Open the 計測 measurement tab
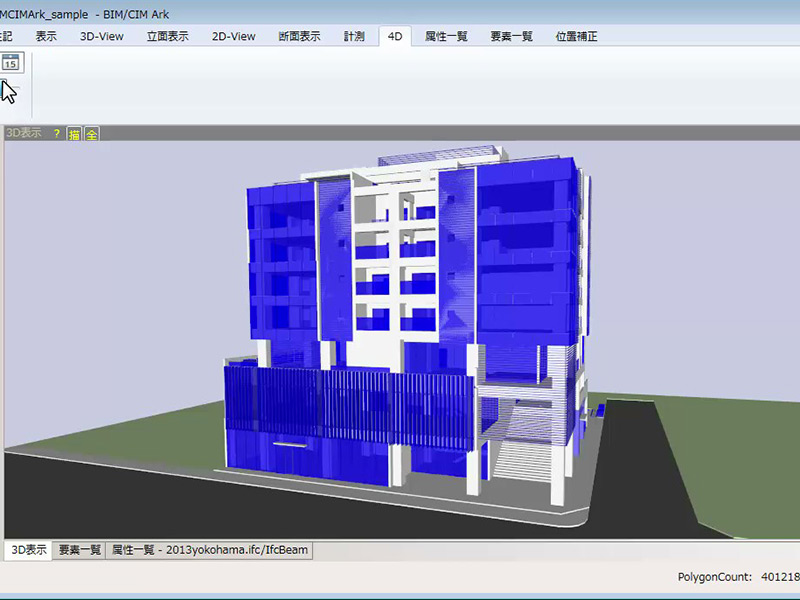Screen dimensions: 800x600 click(x=354, y=36)
